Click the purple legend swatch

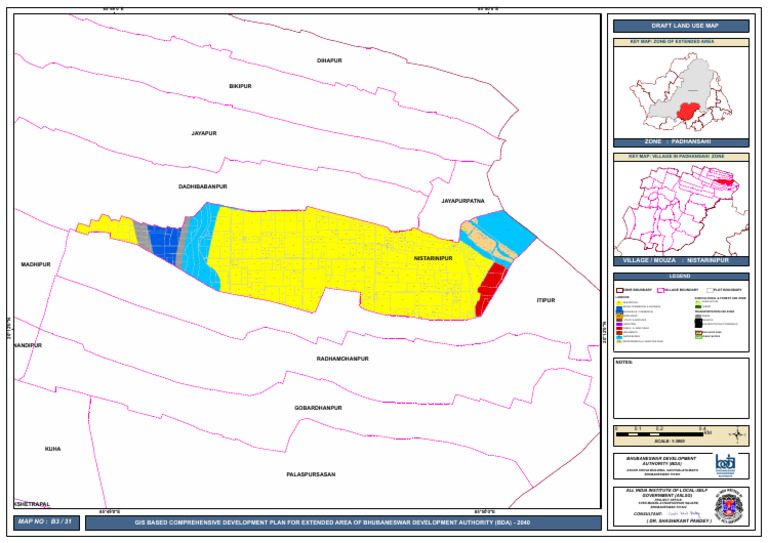pyautogui.click(x=619, y=324)
